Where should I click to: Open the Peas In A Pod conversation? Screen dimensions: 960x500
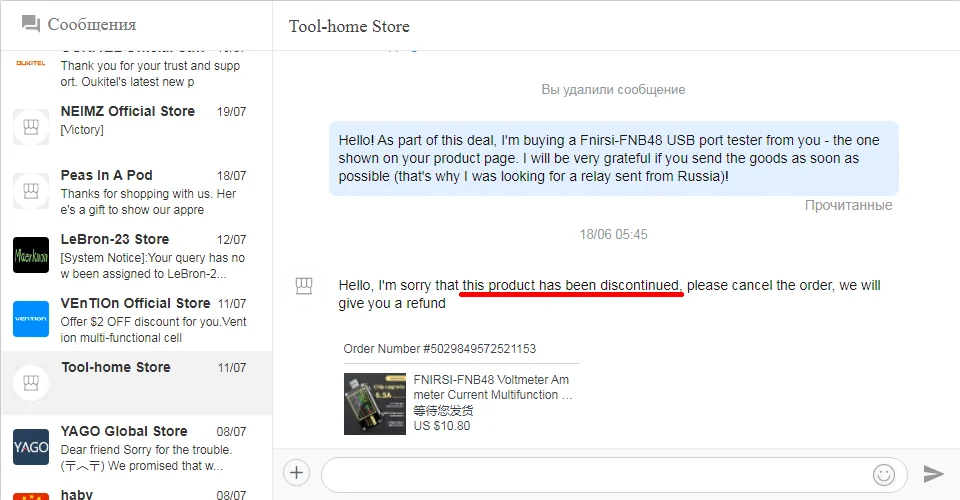click(137, 191)
